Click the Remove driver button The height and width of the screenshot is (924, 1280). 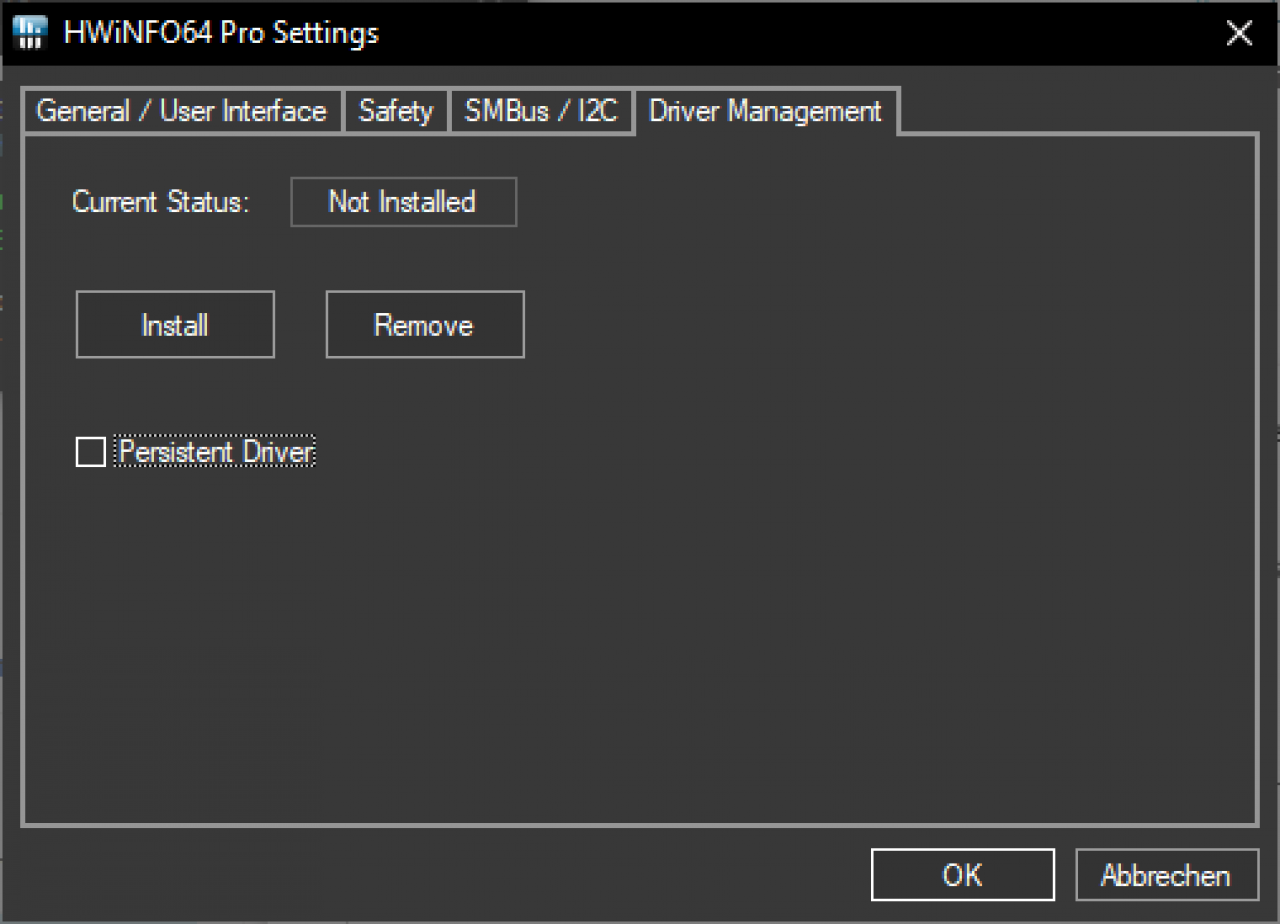425,325
